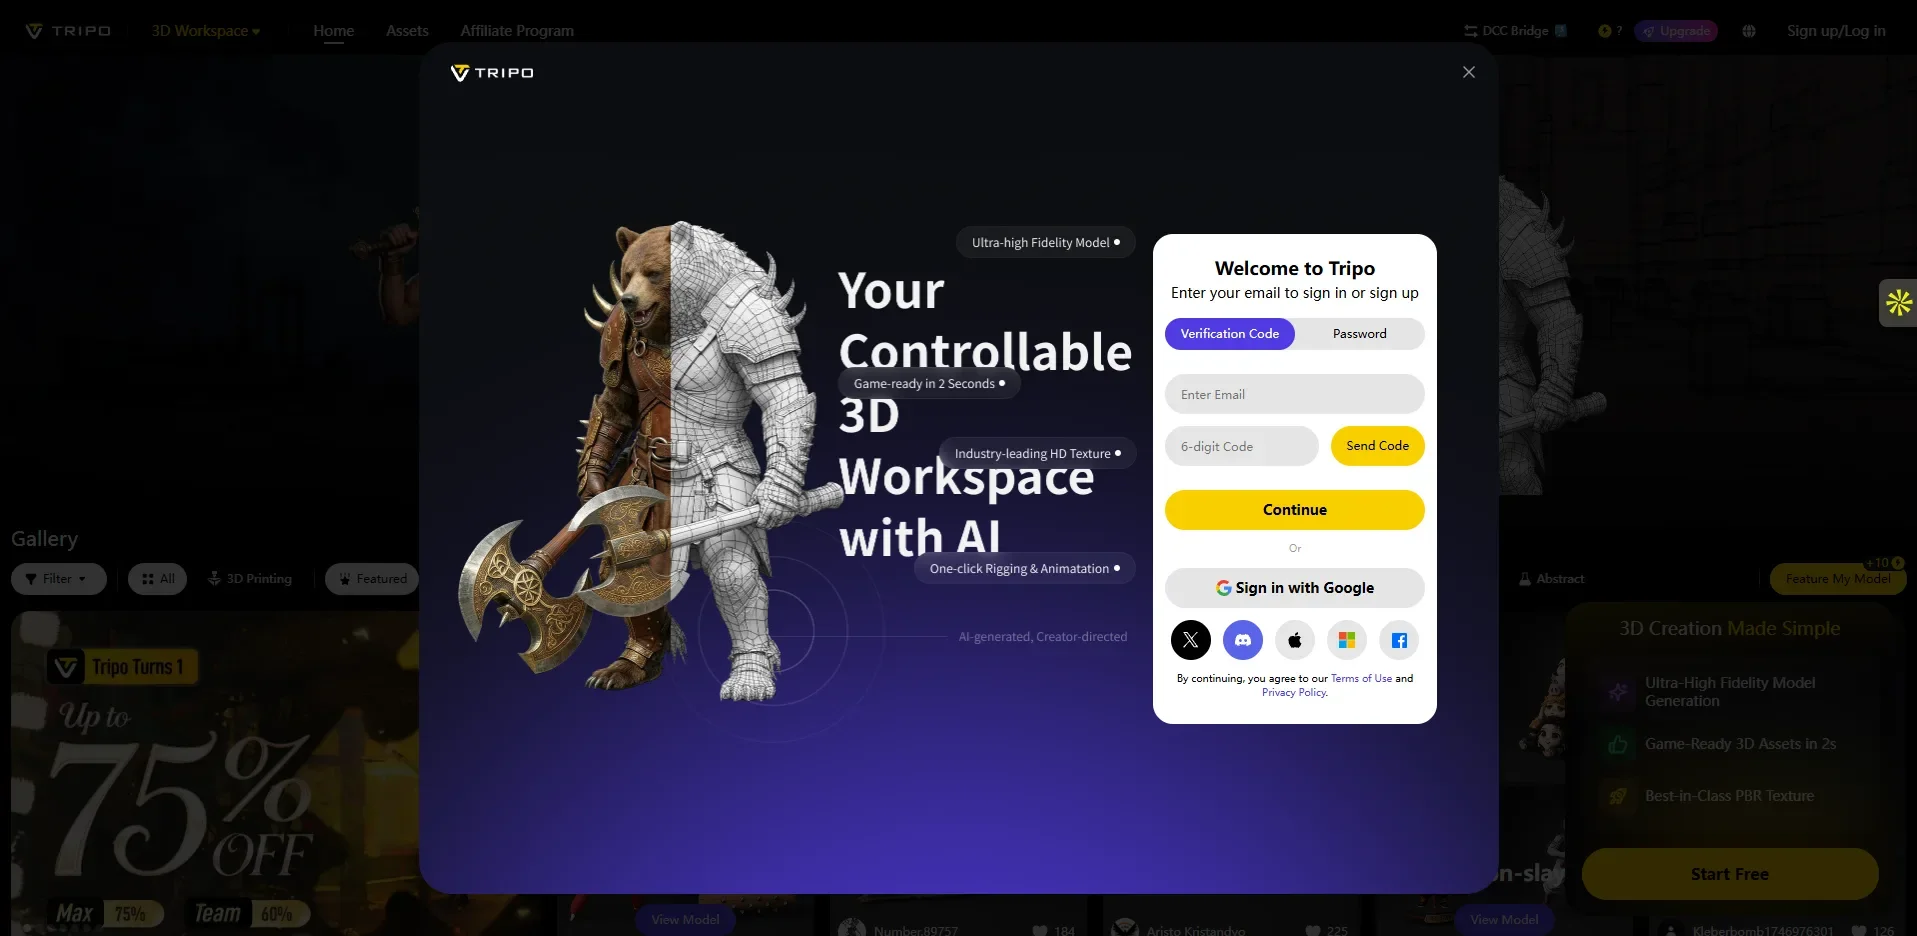Click the yellow Continue button
The height and width of the screenshot is (936, 1917).
coord(1294,510)
